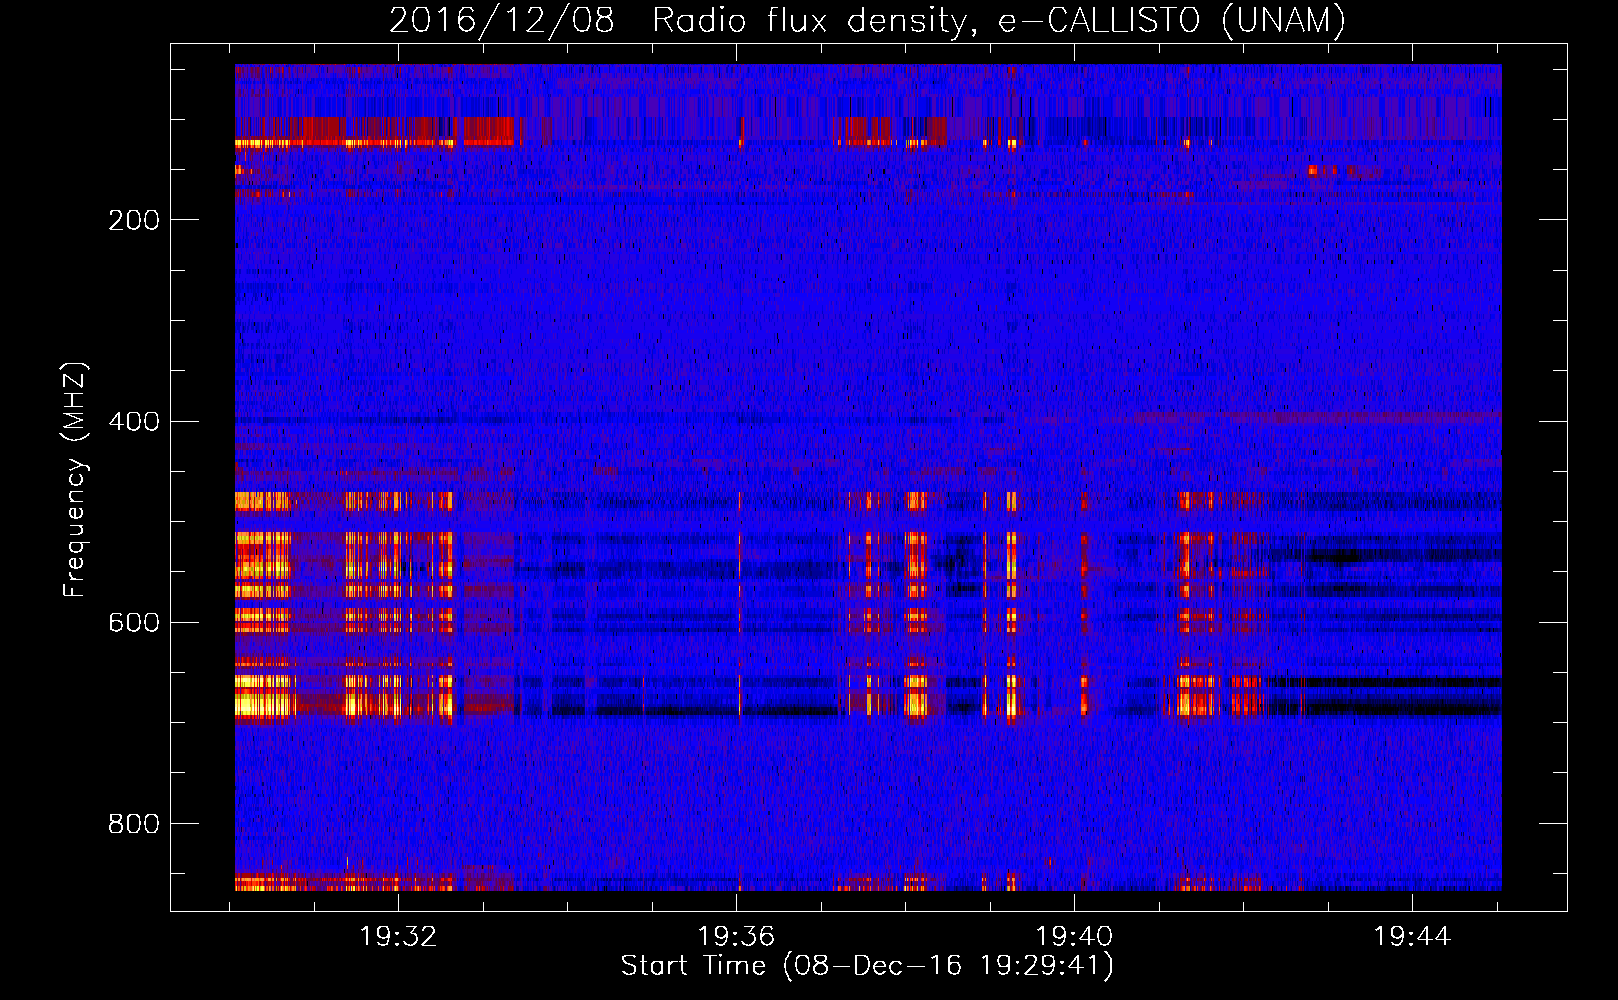Click the '200' frequency tick label
1618x1000 pixels.
click(133, 220)
